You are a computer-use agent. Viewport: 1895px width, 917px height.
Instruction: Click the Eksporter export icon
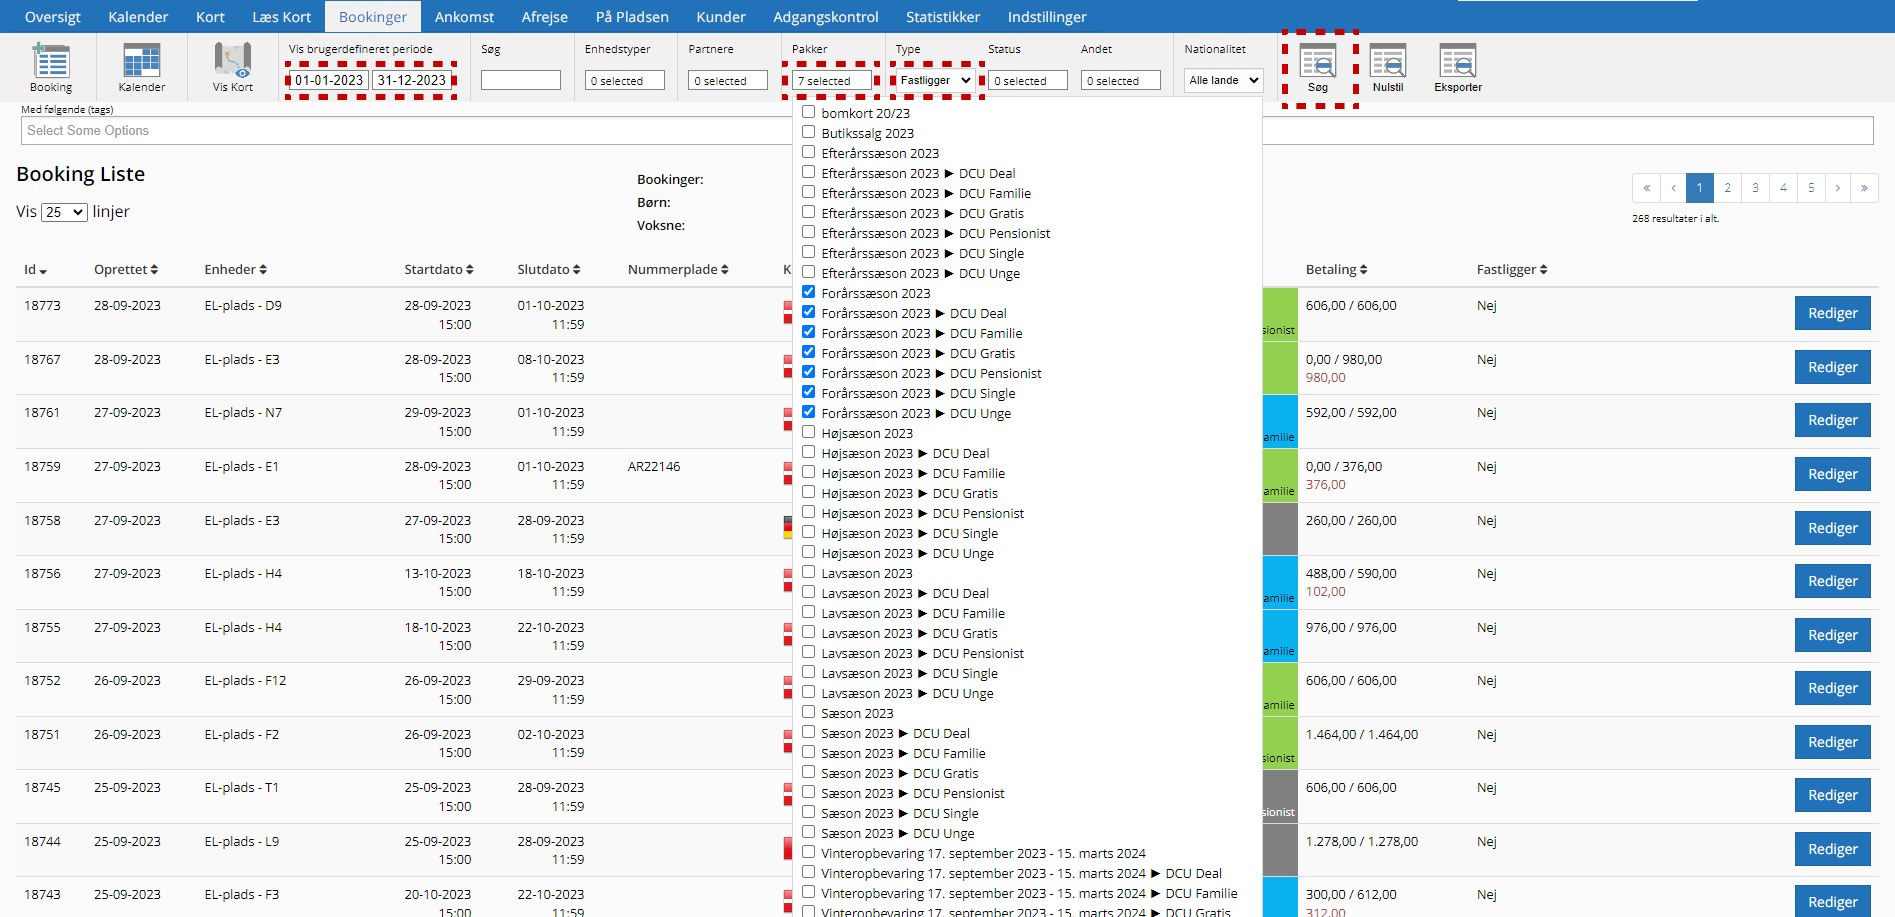tap(1457, 62)
